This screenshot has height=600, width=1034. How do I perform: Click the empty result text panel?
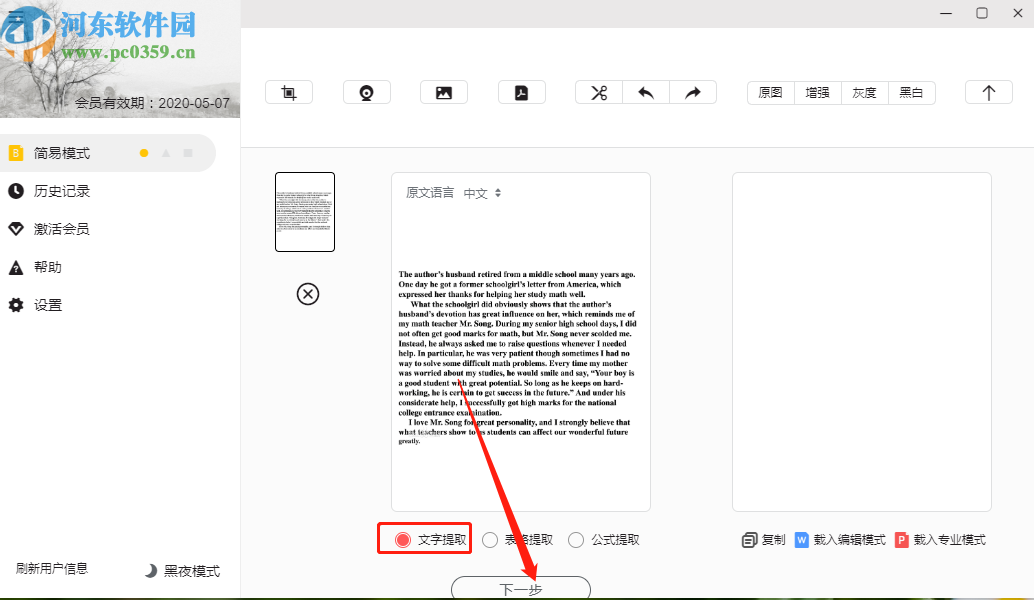pos(862,342)
